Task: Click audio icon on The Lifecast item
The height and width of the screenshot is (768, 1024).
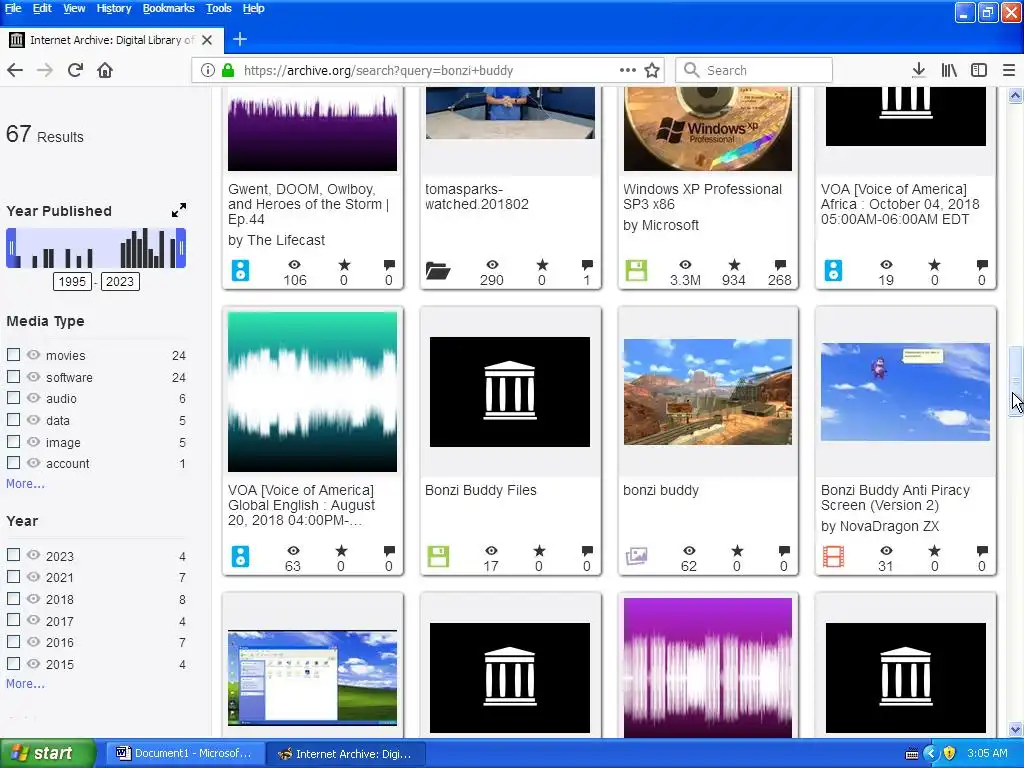Action: click(240, 270)
